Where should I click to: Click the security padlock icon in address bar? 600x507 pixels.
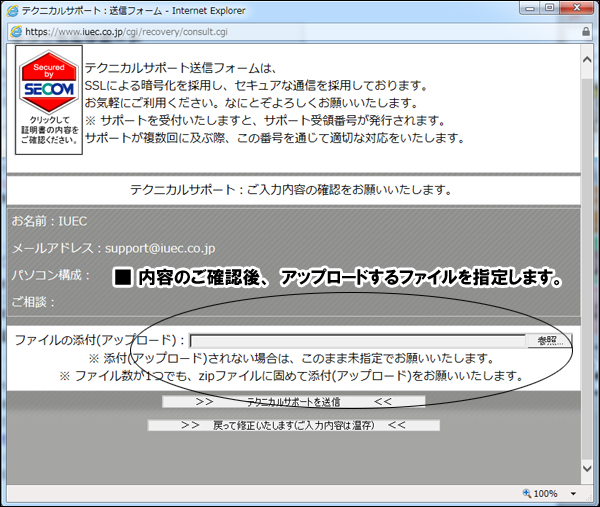[x=585, y=31]
